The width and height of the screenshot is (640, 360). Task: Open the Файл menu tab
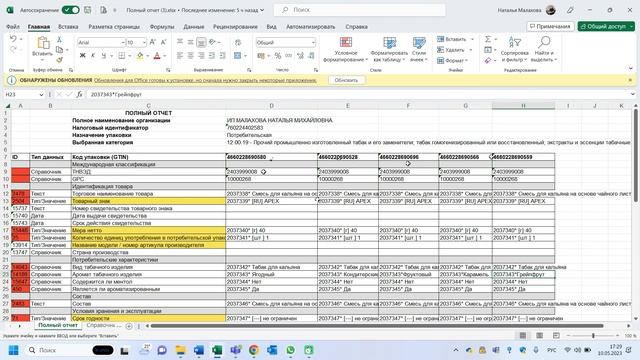pos(13,27)
